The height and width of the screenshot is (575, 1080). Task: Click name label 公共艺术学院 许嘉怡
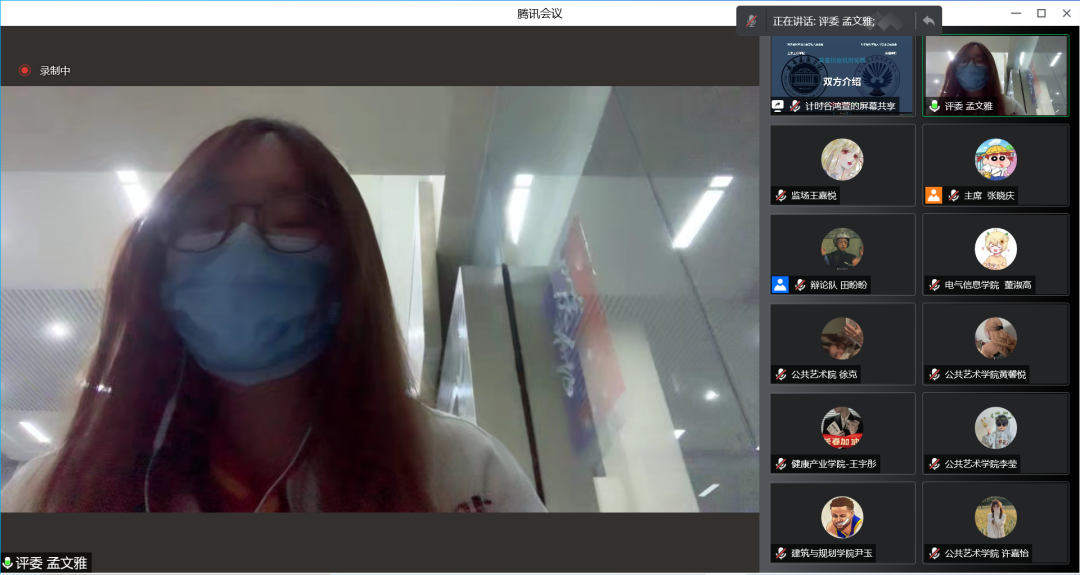(x=988, y=553)
